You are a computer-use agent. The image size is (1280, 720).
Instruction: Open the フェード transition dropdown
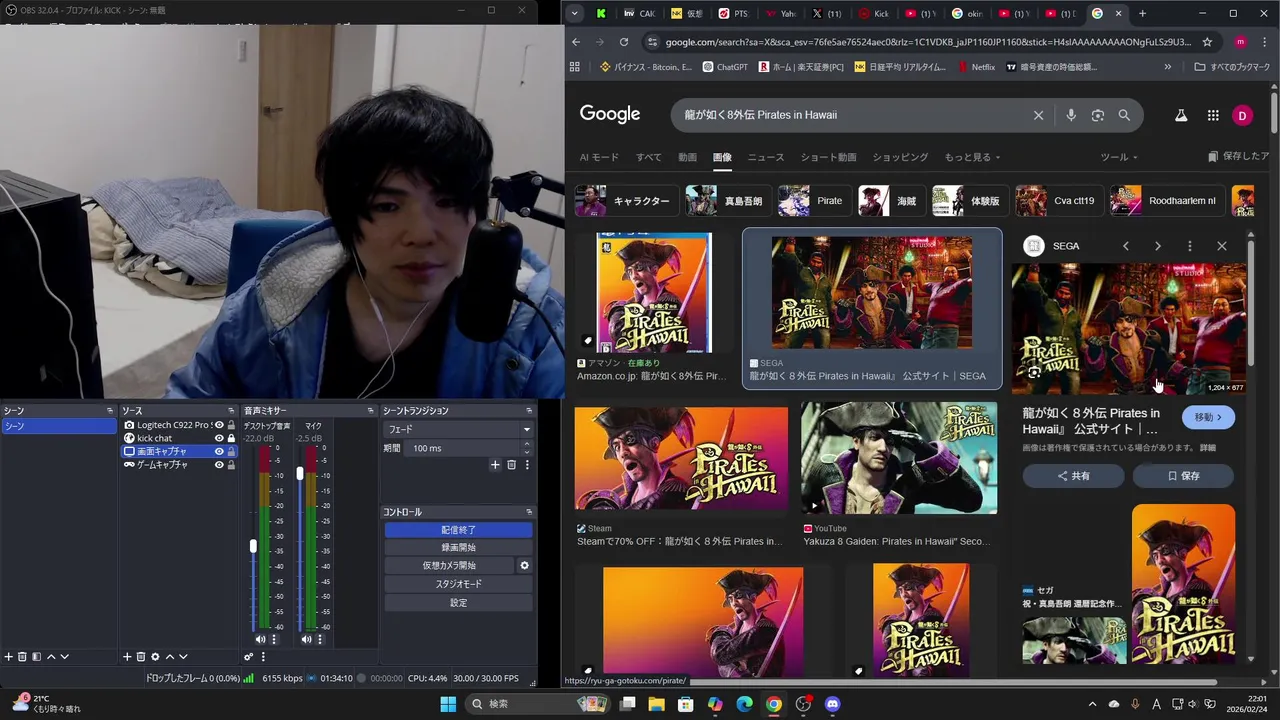[x=458, y=429]
